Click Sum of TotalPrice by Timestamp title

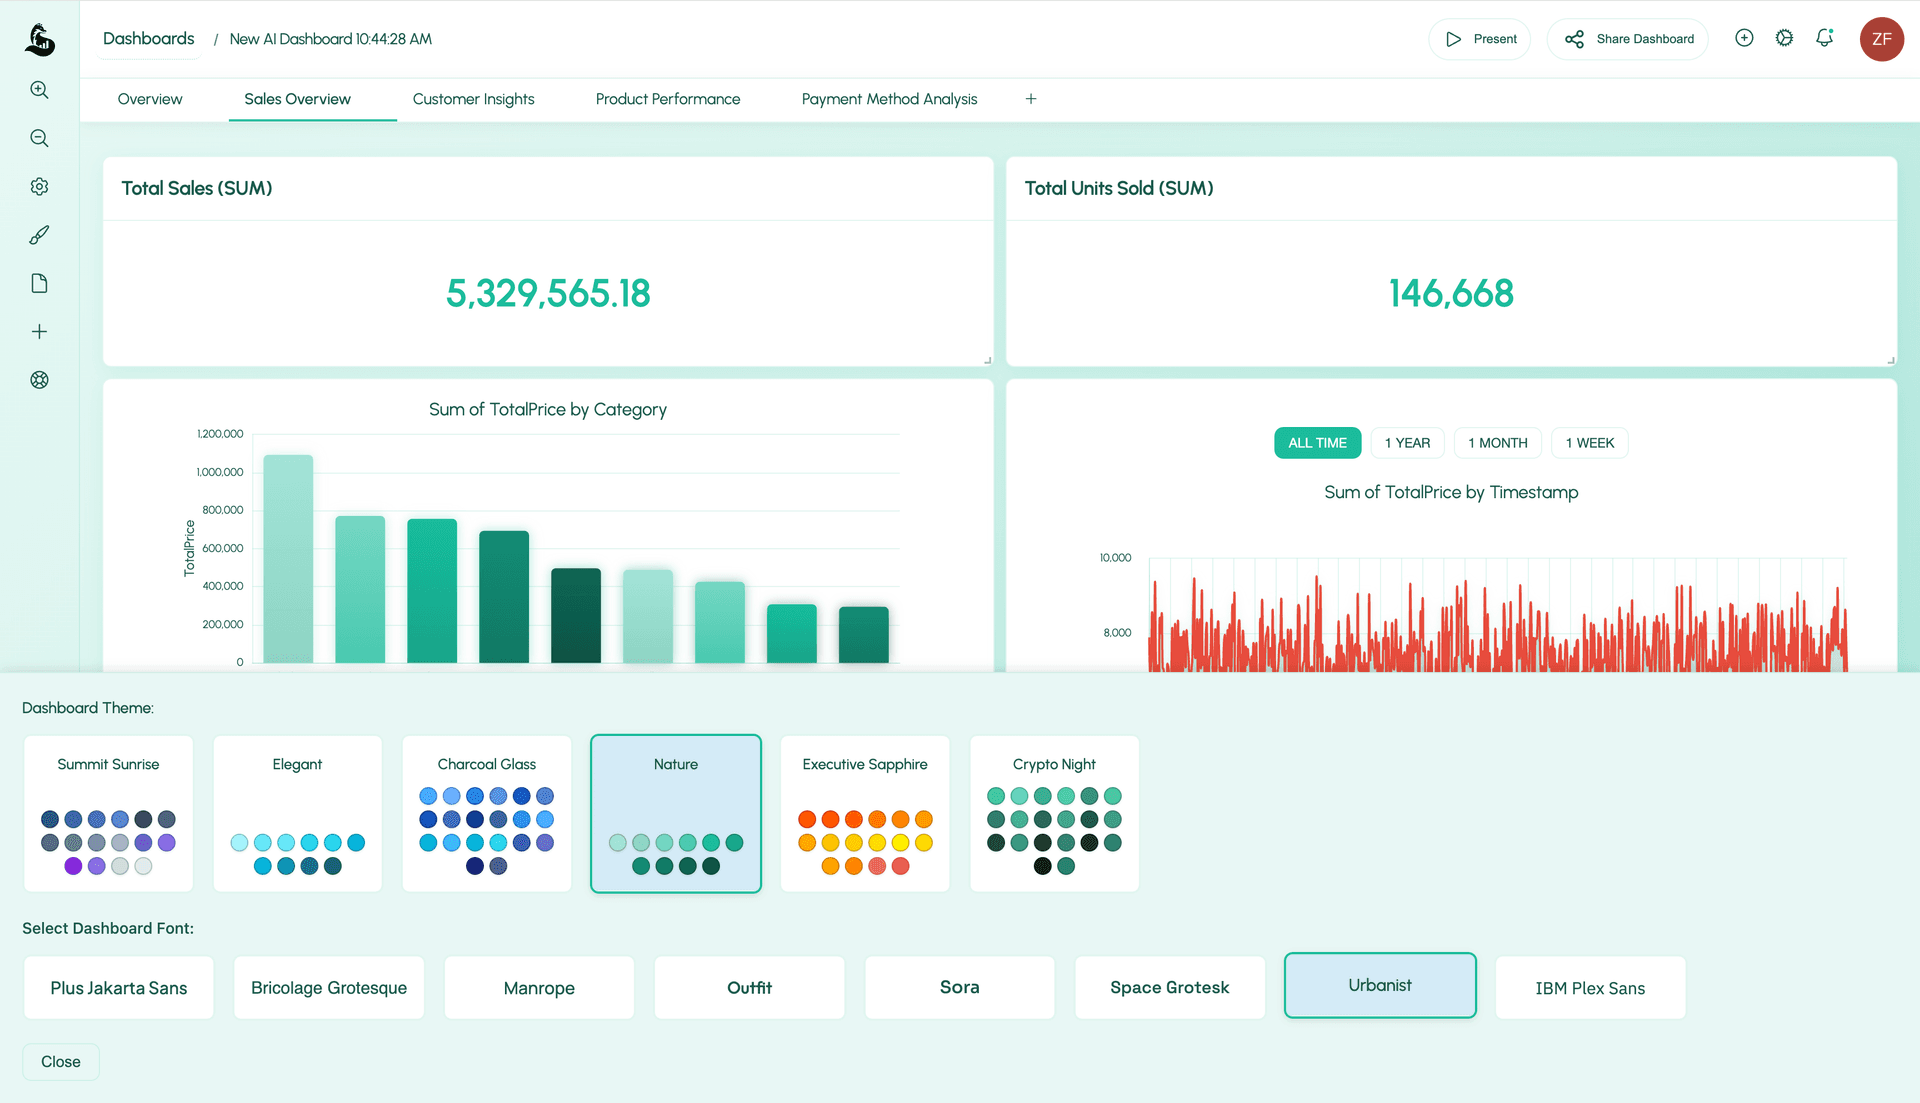pyautogui.click(x=1451, y=493)
